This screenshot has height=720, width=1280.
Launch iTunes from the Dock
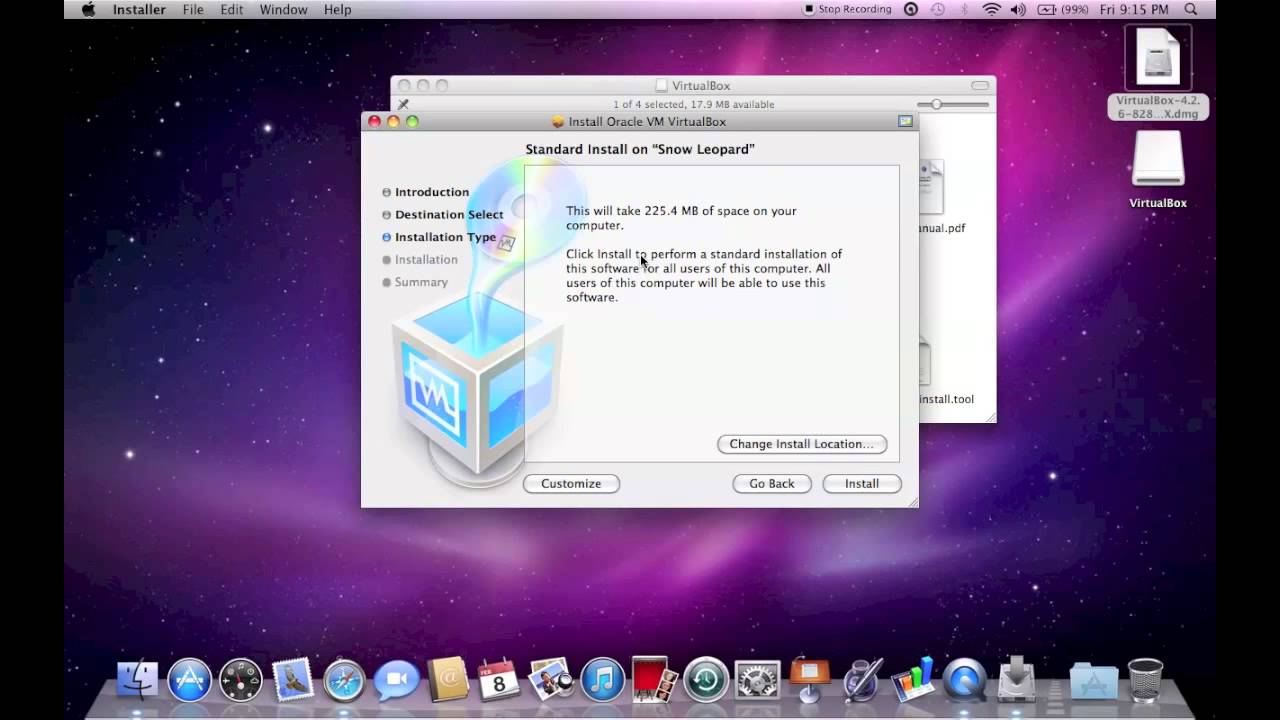click(x=603, y=680)
